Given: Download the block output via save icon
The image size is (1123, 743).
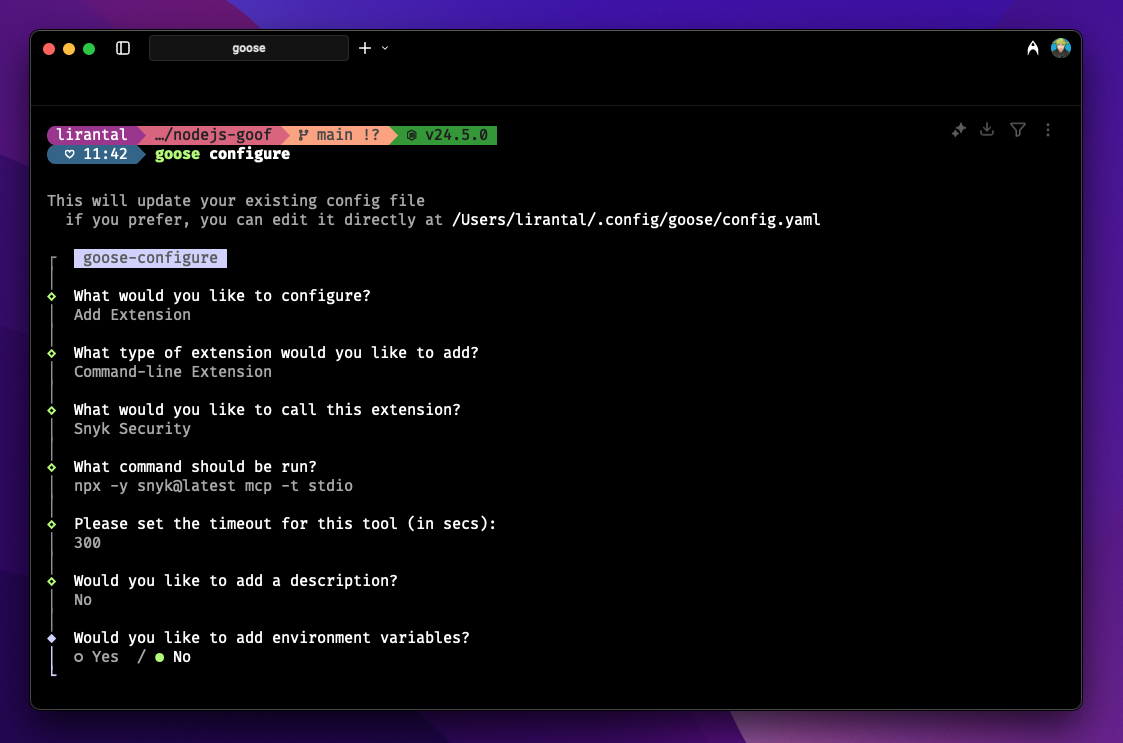Looking at the screenshot, I should pyautogui.click(x=987, y=130).
